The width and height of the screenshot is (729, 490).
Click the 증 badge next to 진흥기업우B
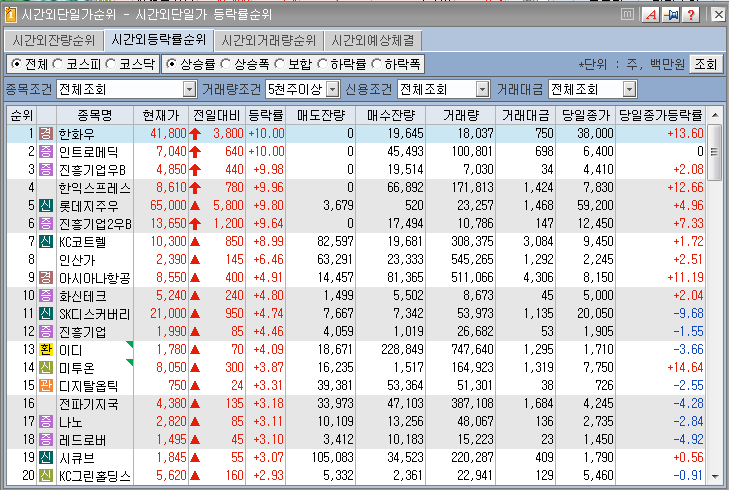coord(46,170)
